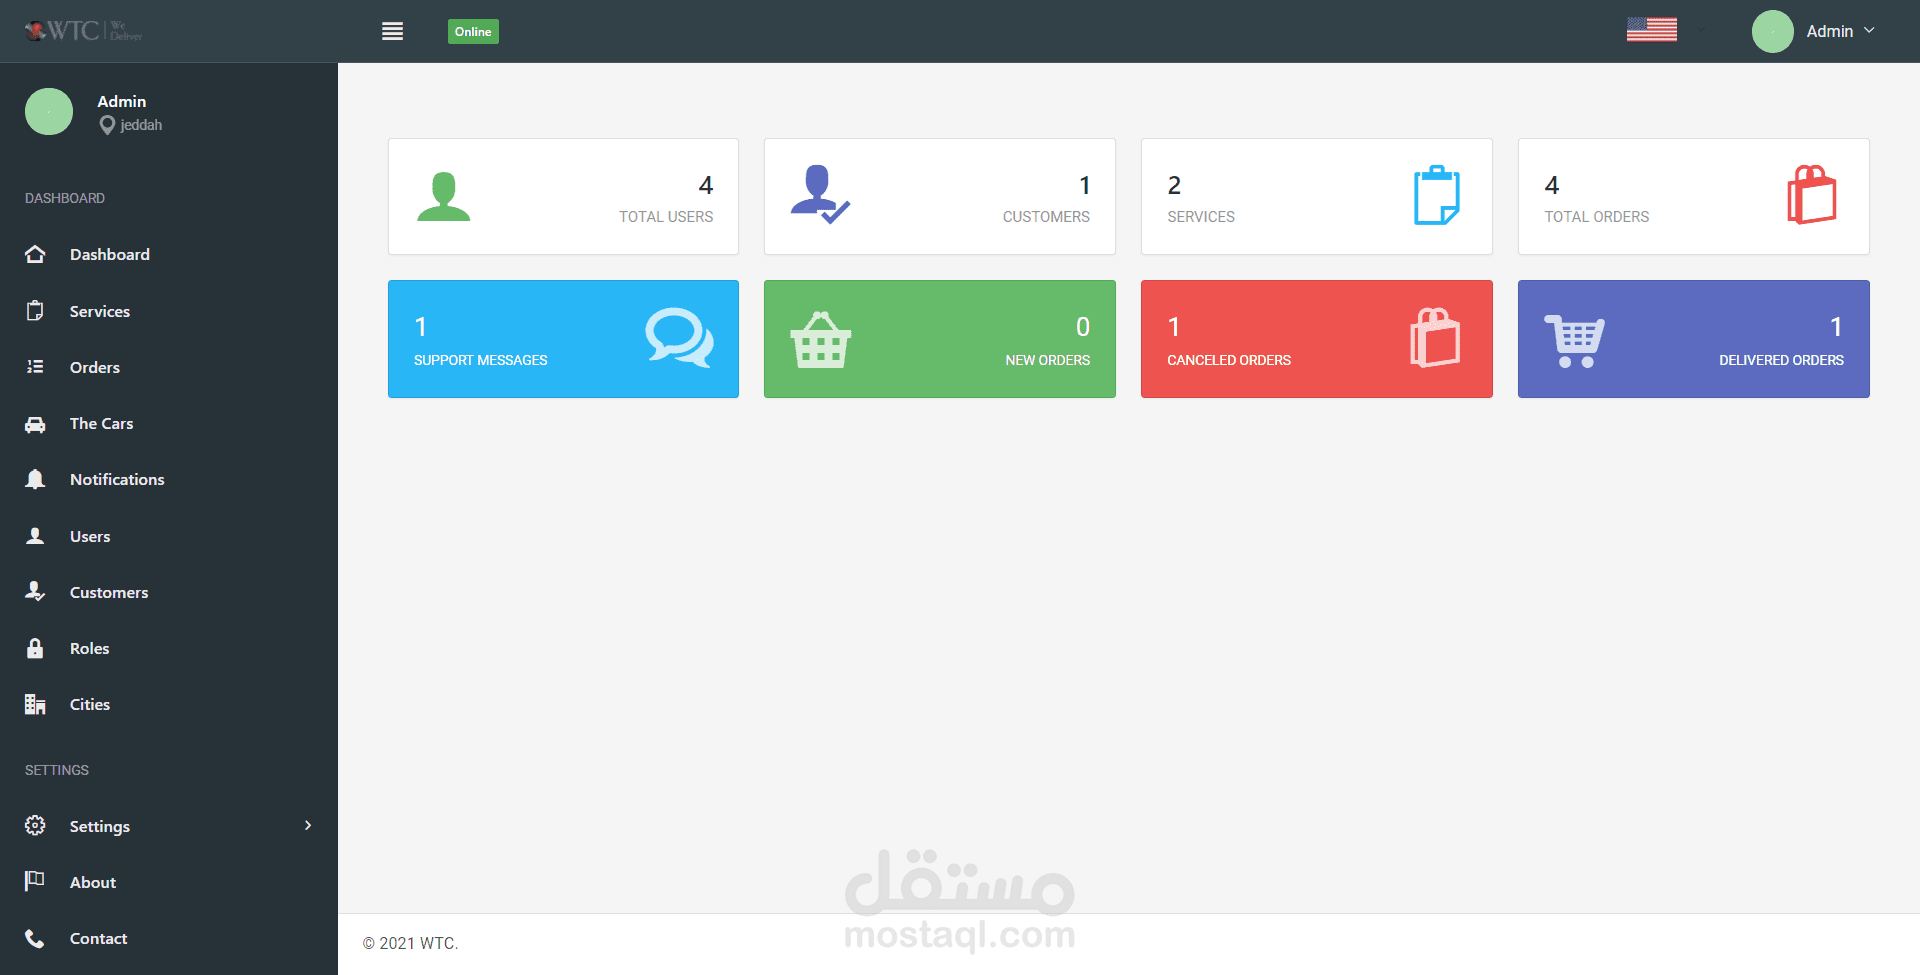
Task: Open the Dashboard menu item
Action: [110, 254]
